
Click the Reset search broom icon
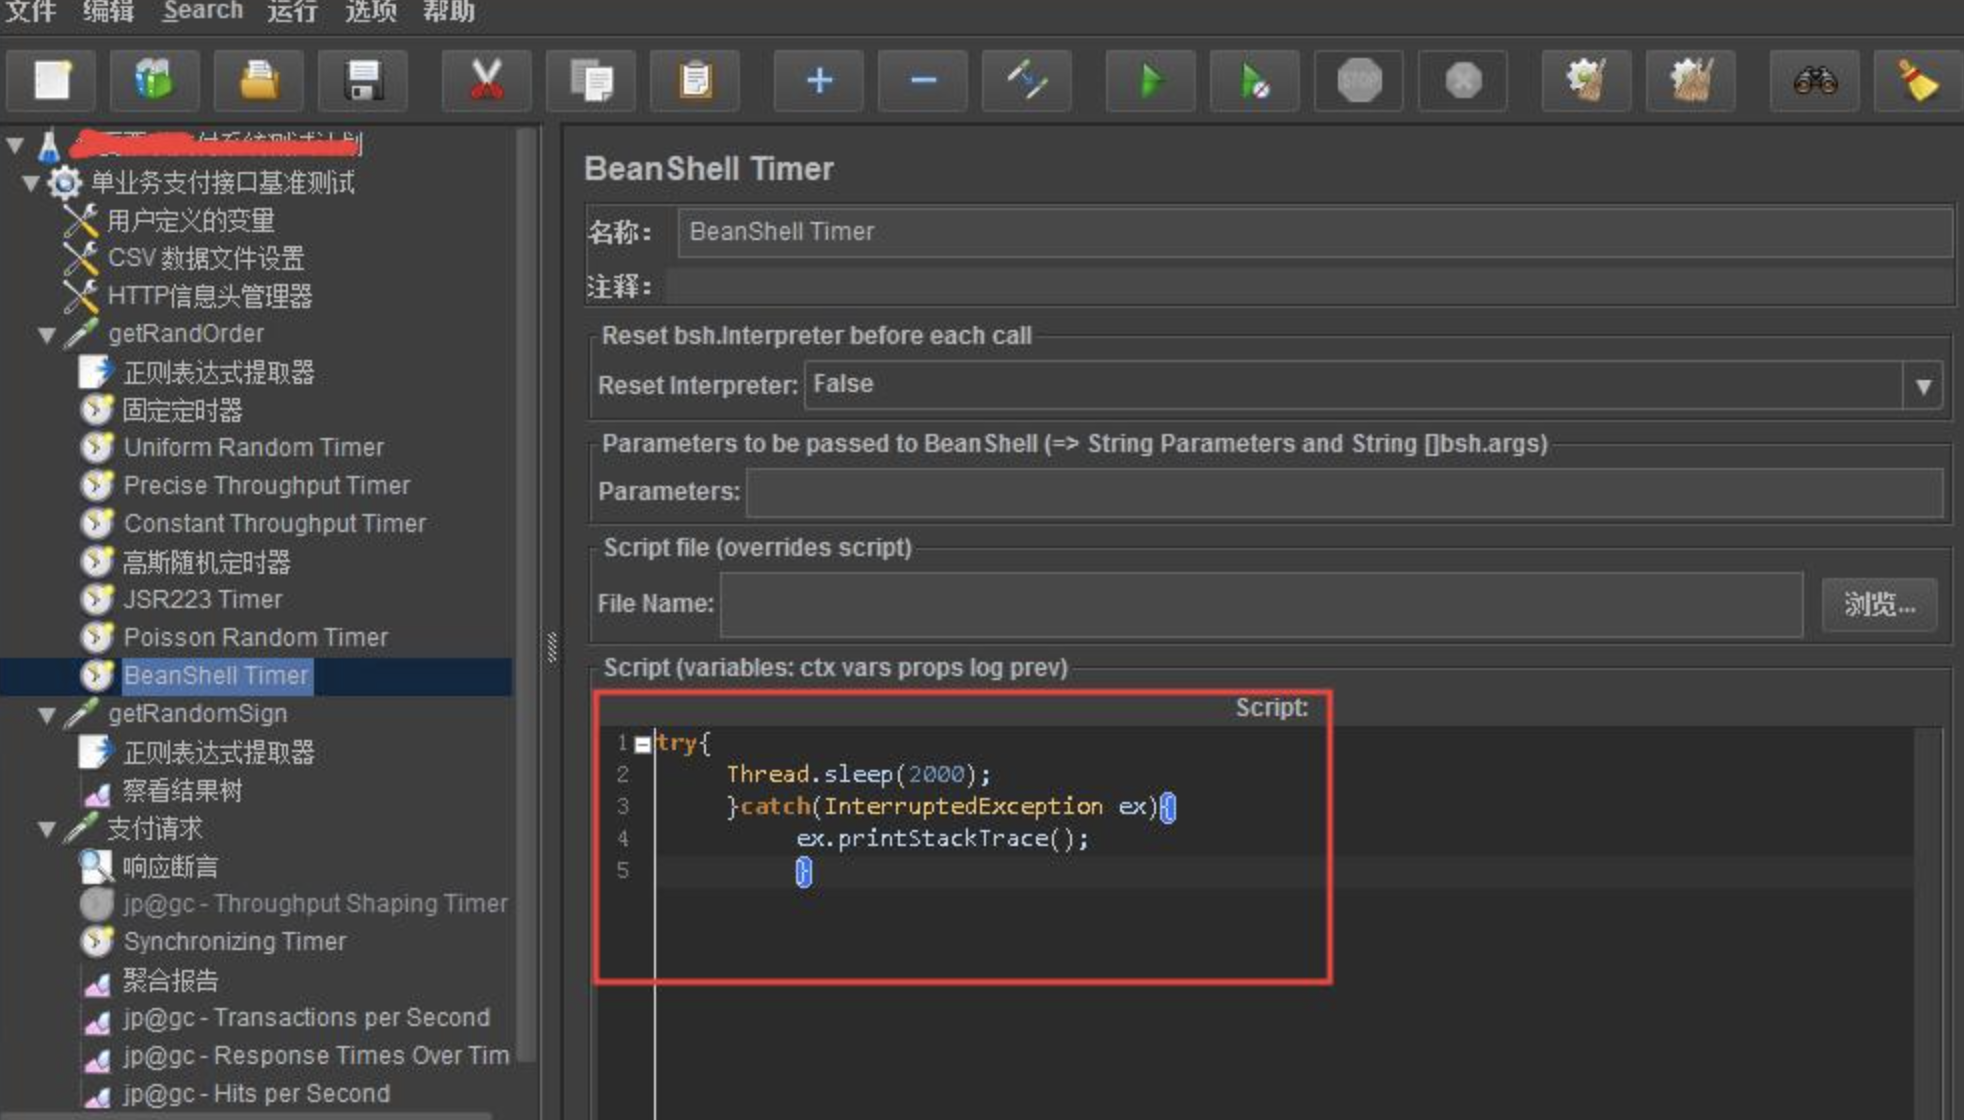coord(1918,80)
